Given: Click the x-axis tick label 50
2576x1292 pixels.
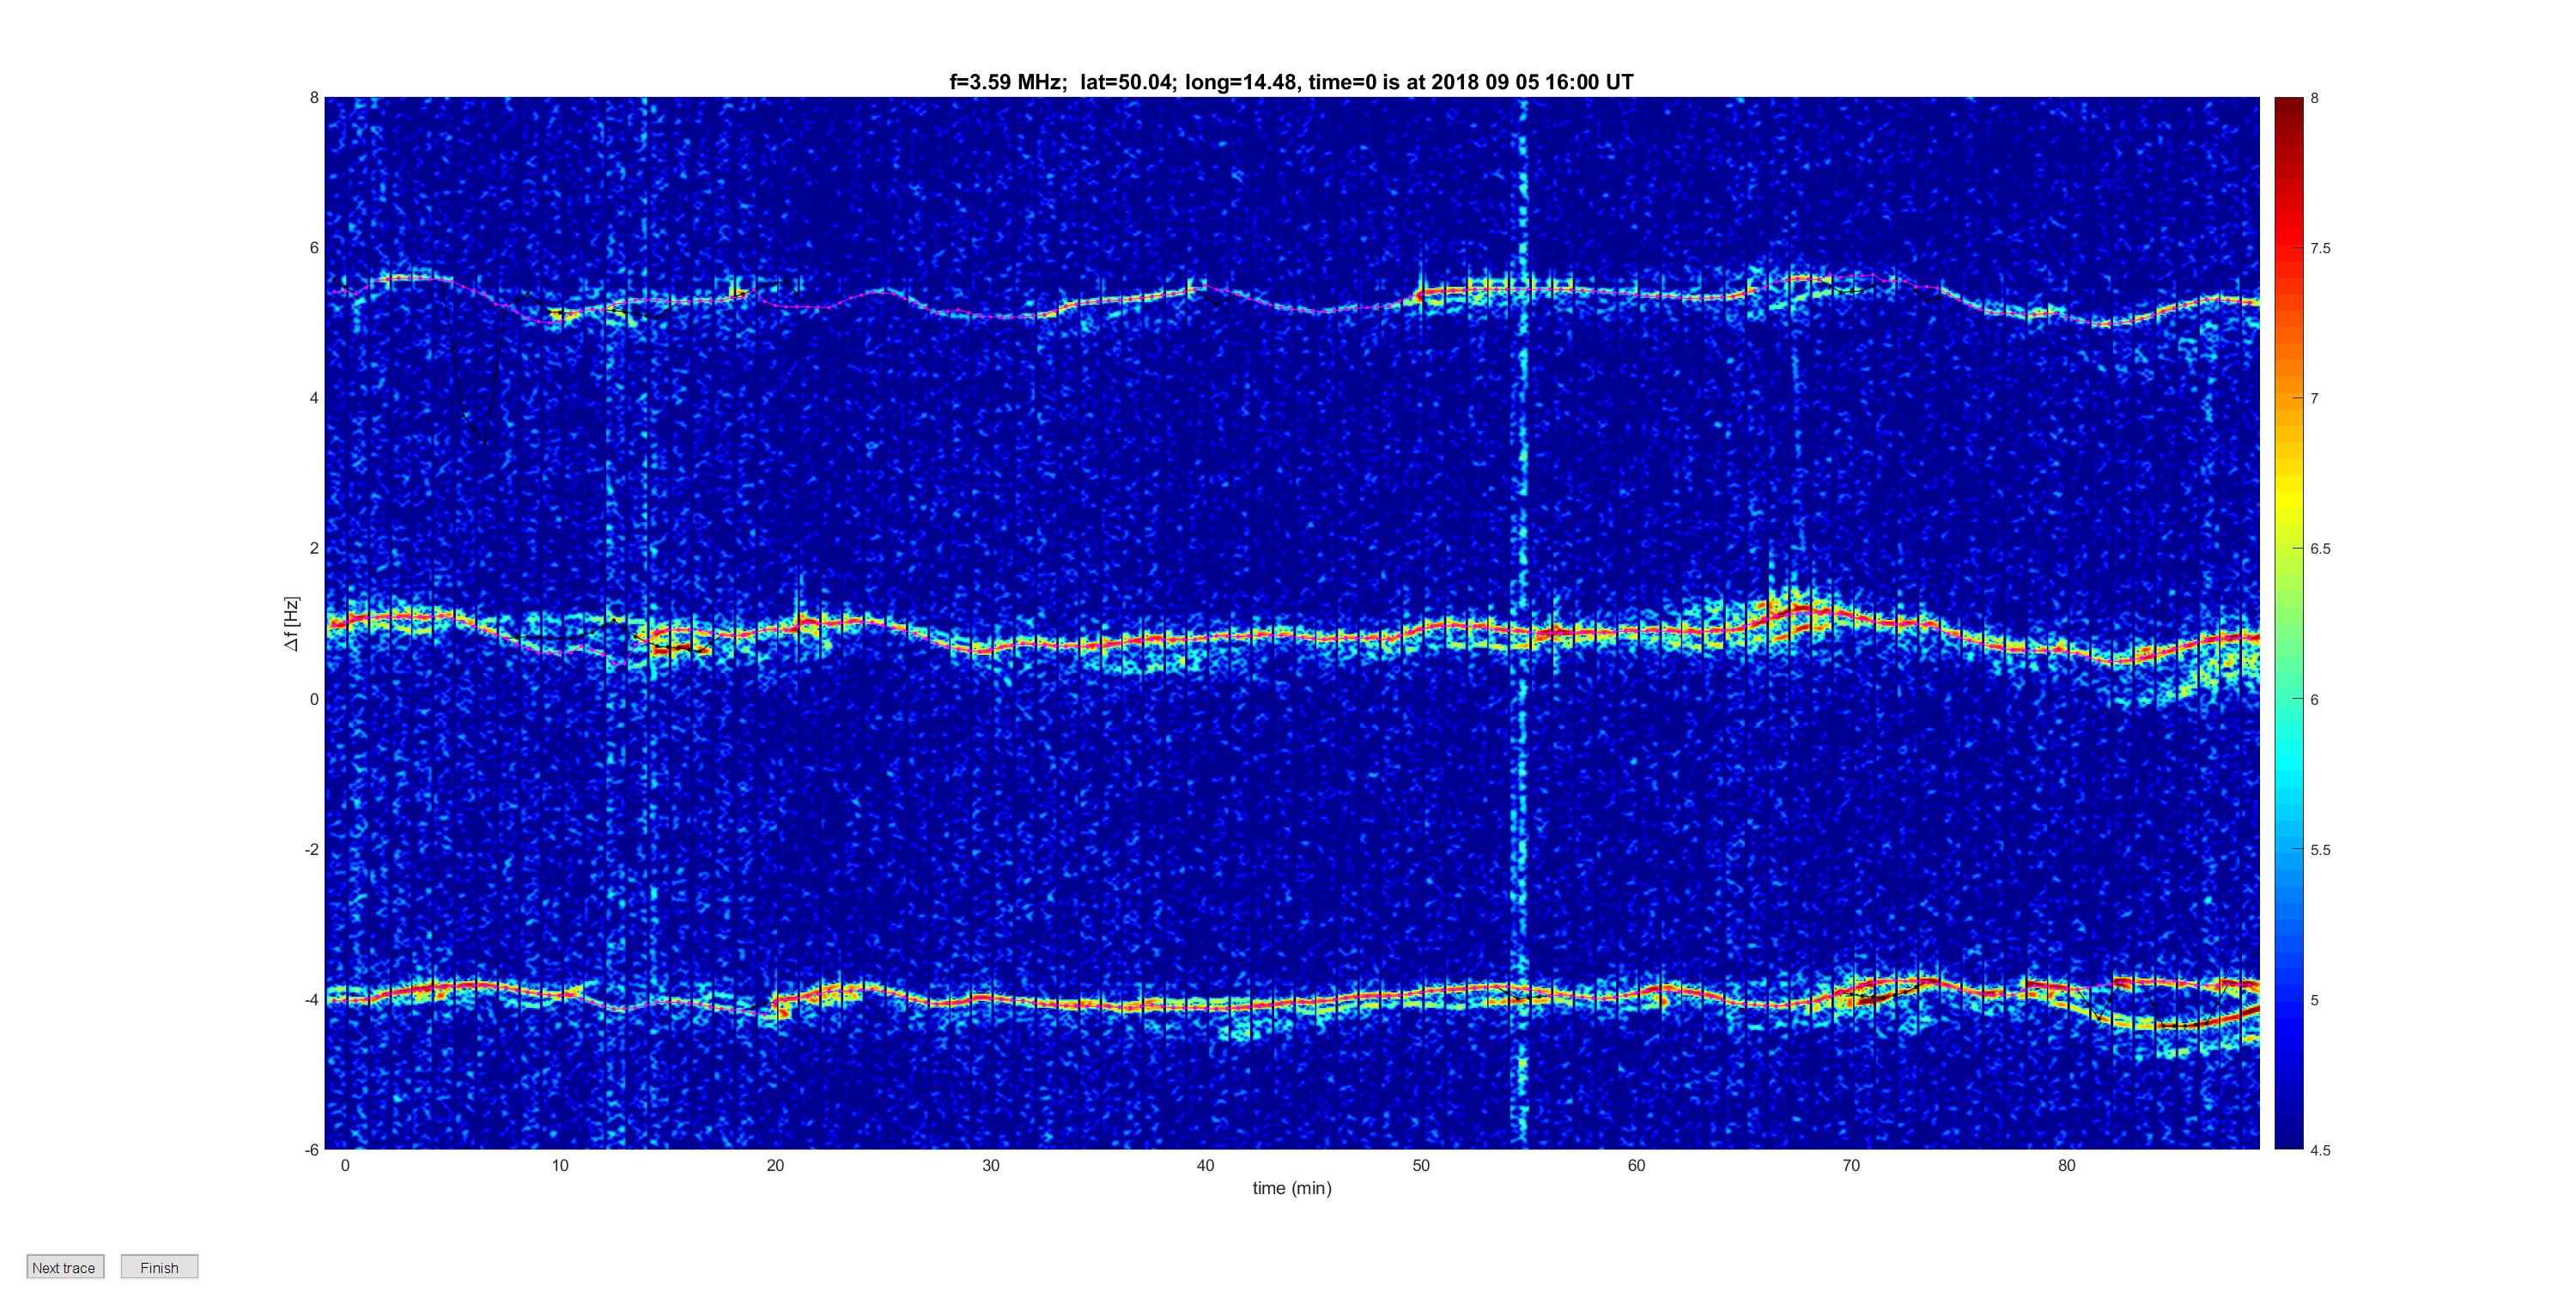Looking at the screenshot, I should (1421, 1165).
